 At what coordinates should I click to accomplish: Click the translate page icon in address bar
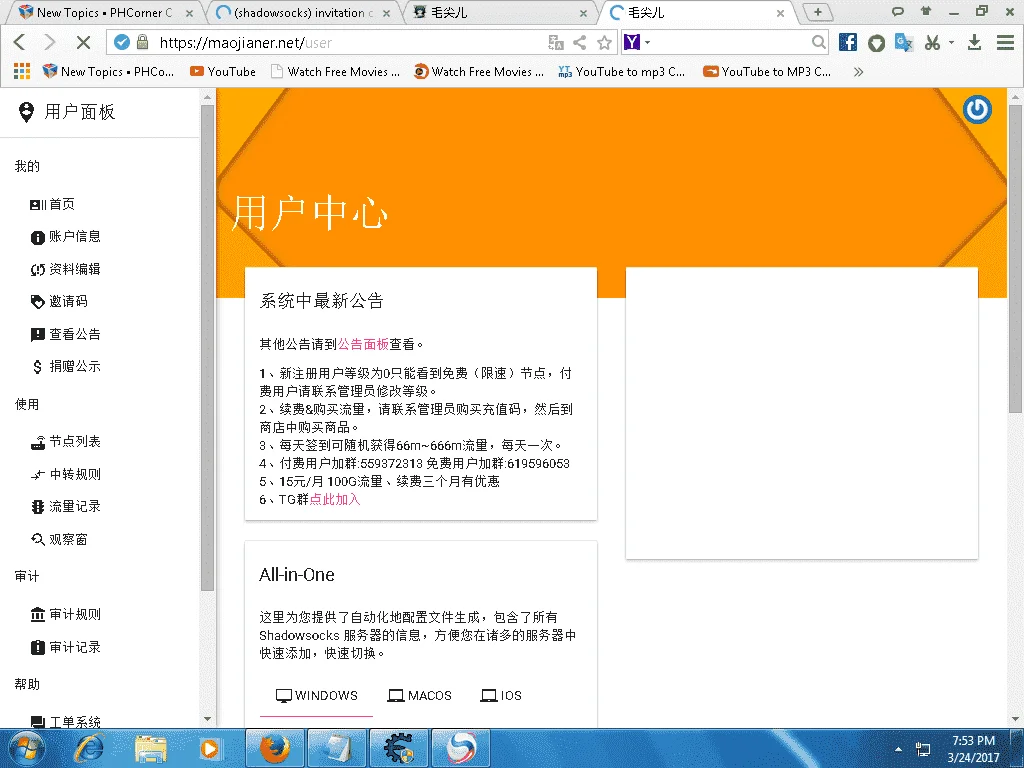click(556, 42)
